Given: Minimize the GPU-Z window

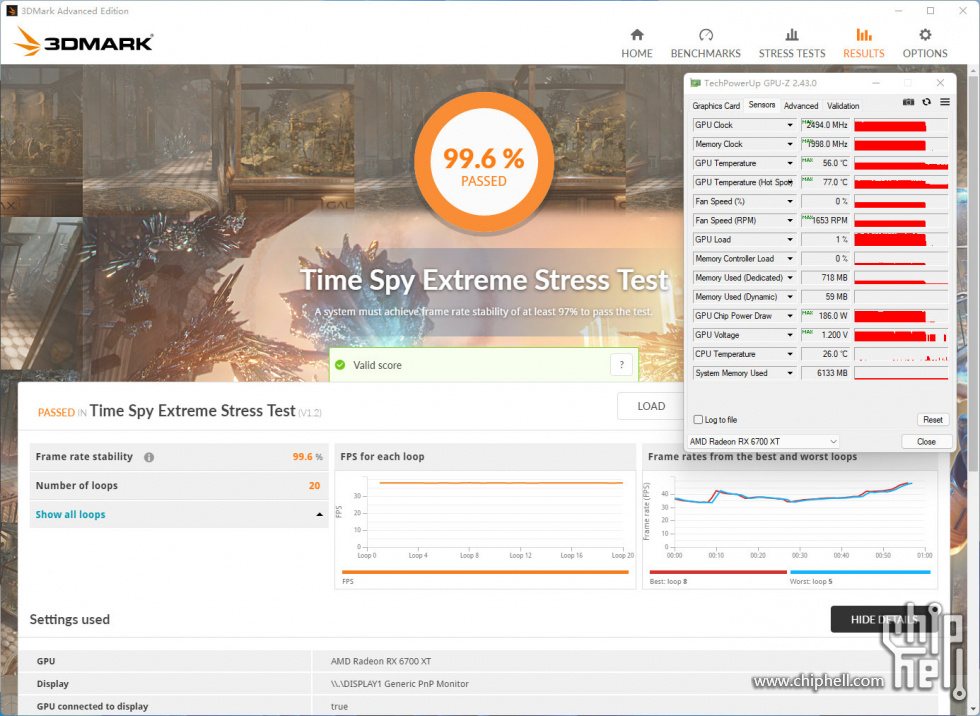Looking at the screenshot, I should [x=876, y=83].
